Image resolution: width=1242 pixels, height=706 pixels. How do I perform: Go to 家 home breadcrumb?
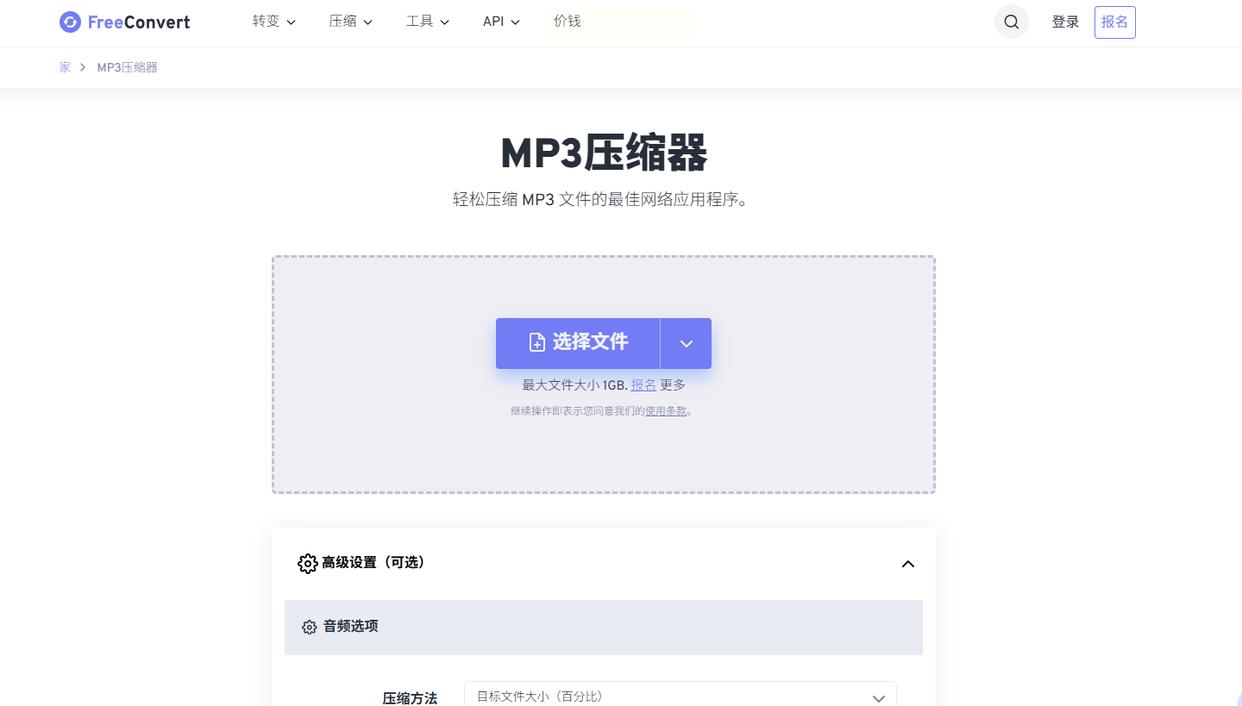(65, 67)
